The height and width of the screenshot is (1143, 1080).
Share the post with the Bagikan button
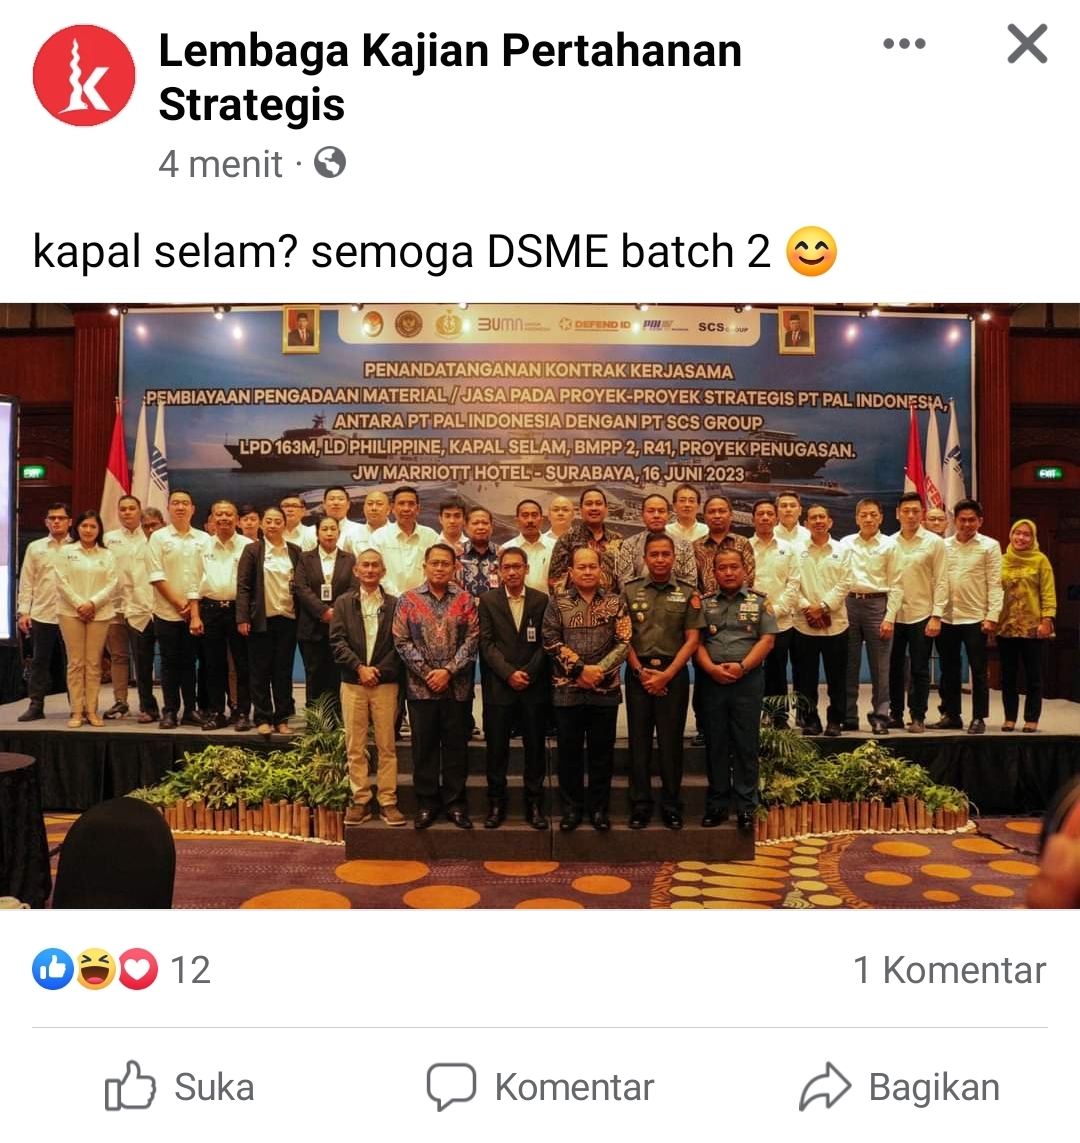[899, 1086]
